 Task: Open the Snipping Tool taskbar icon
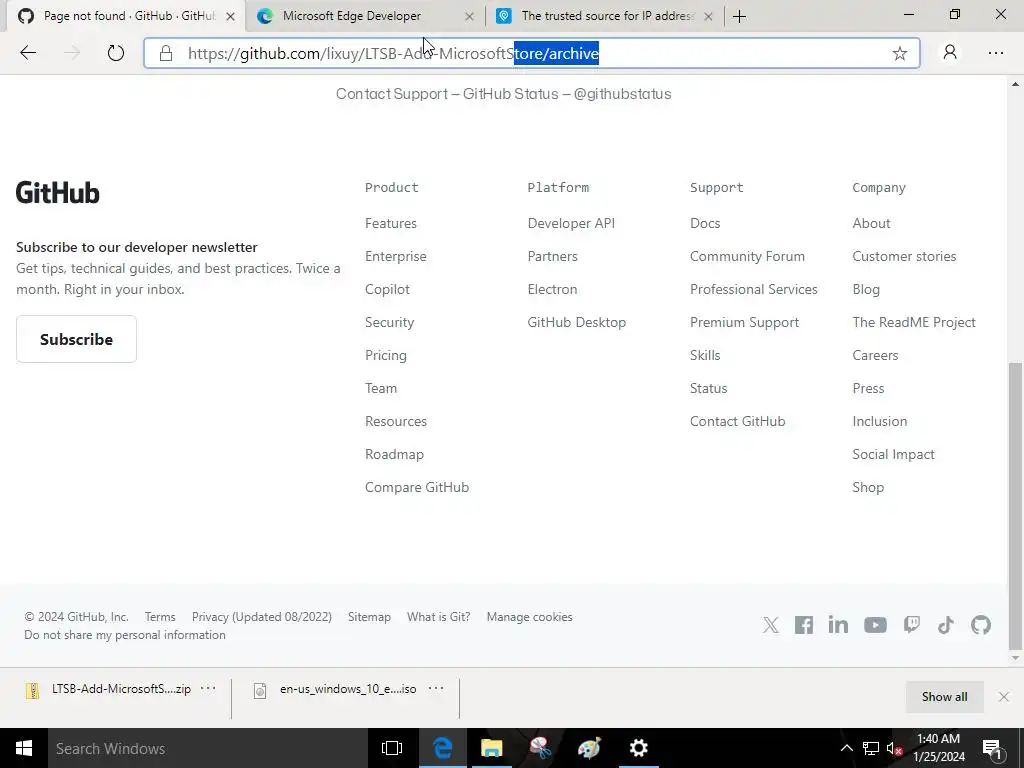tap(540, 748)
